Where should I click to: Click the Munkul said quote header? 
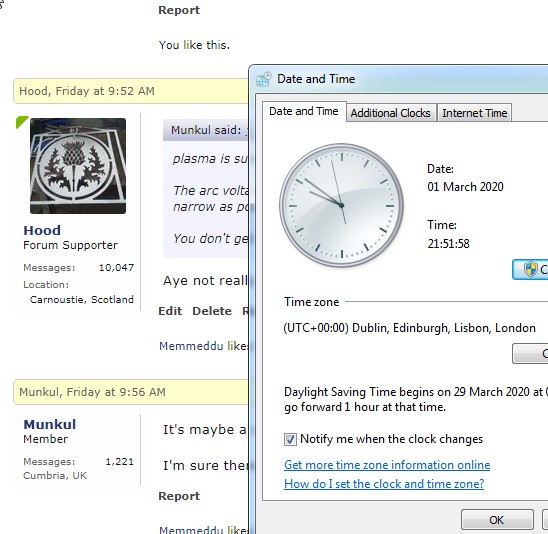click(x=206, y=130)
